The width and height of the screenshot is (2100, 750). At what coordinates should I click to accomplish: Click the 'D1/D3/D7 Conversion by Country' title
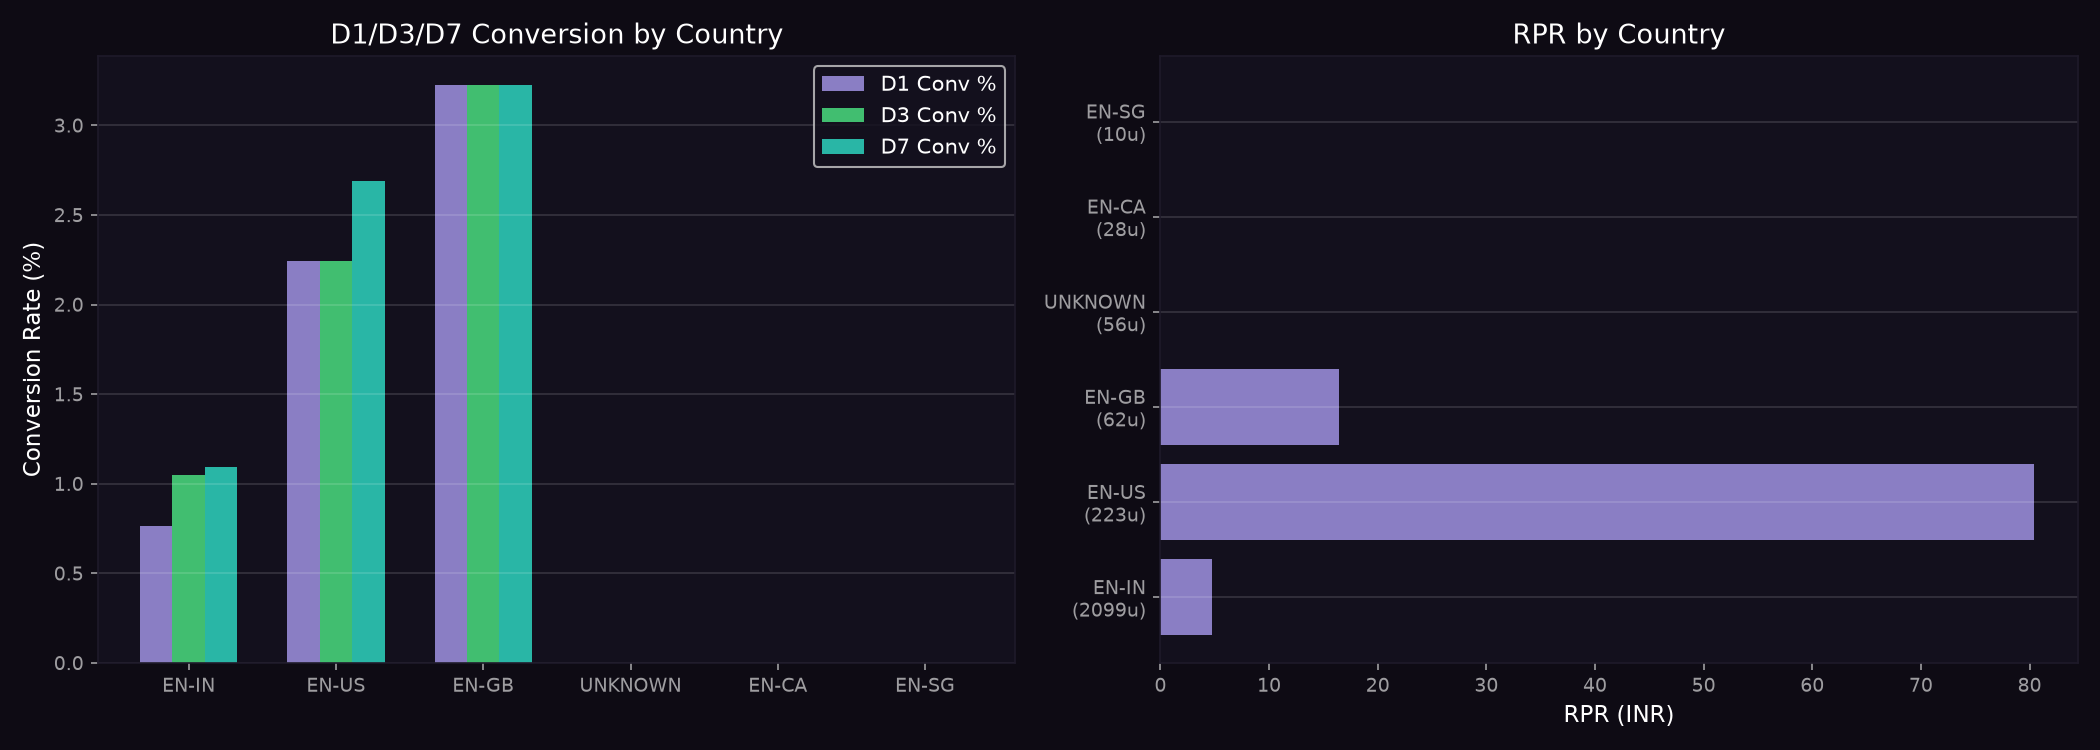tap(556, 34)
